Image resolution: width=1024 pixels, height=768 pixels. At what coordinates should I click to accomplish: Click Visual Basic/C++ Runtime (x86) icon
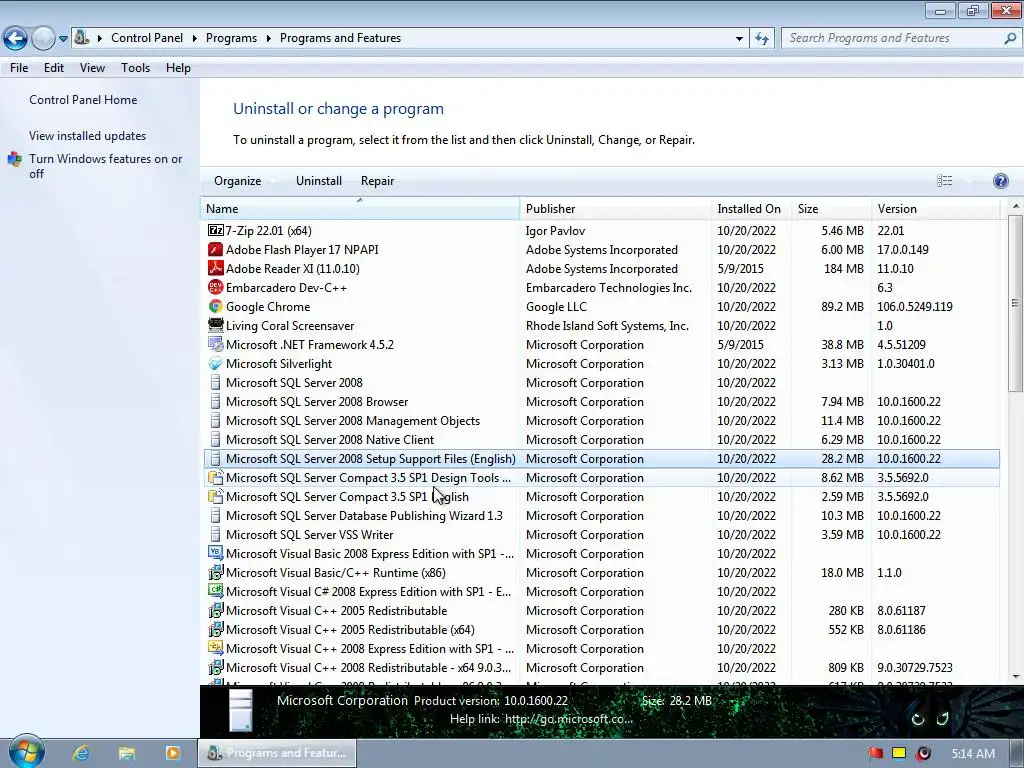click(x=216, y=573)
